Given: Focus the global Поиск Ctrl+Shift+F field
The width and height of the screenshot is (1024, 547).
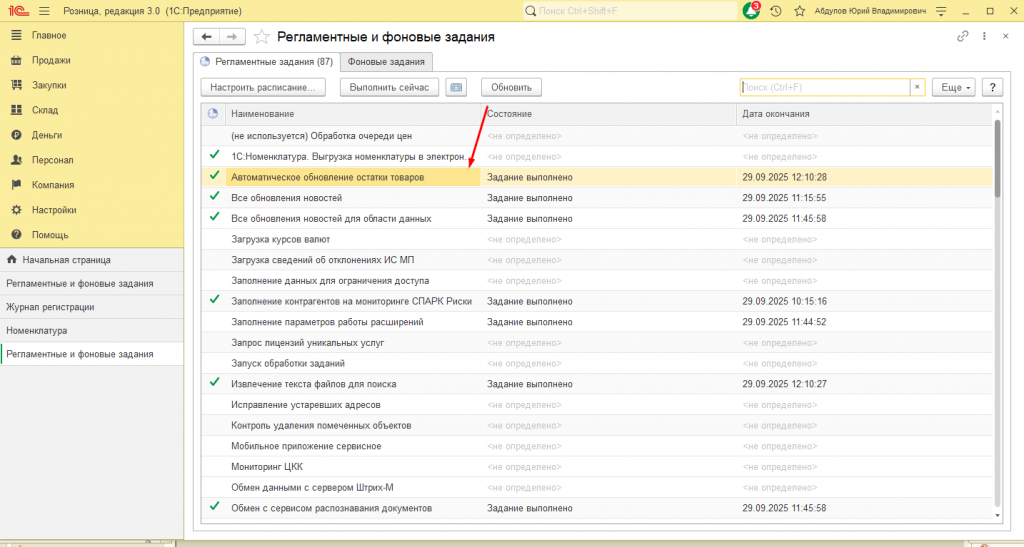Looking at the screenshot, I should tap(631, 11).
